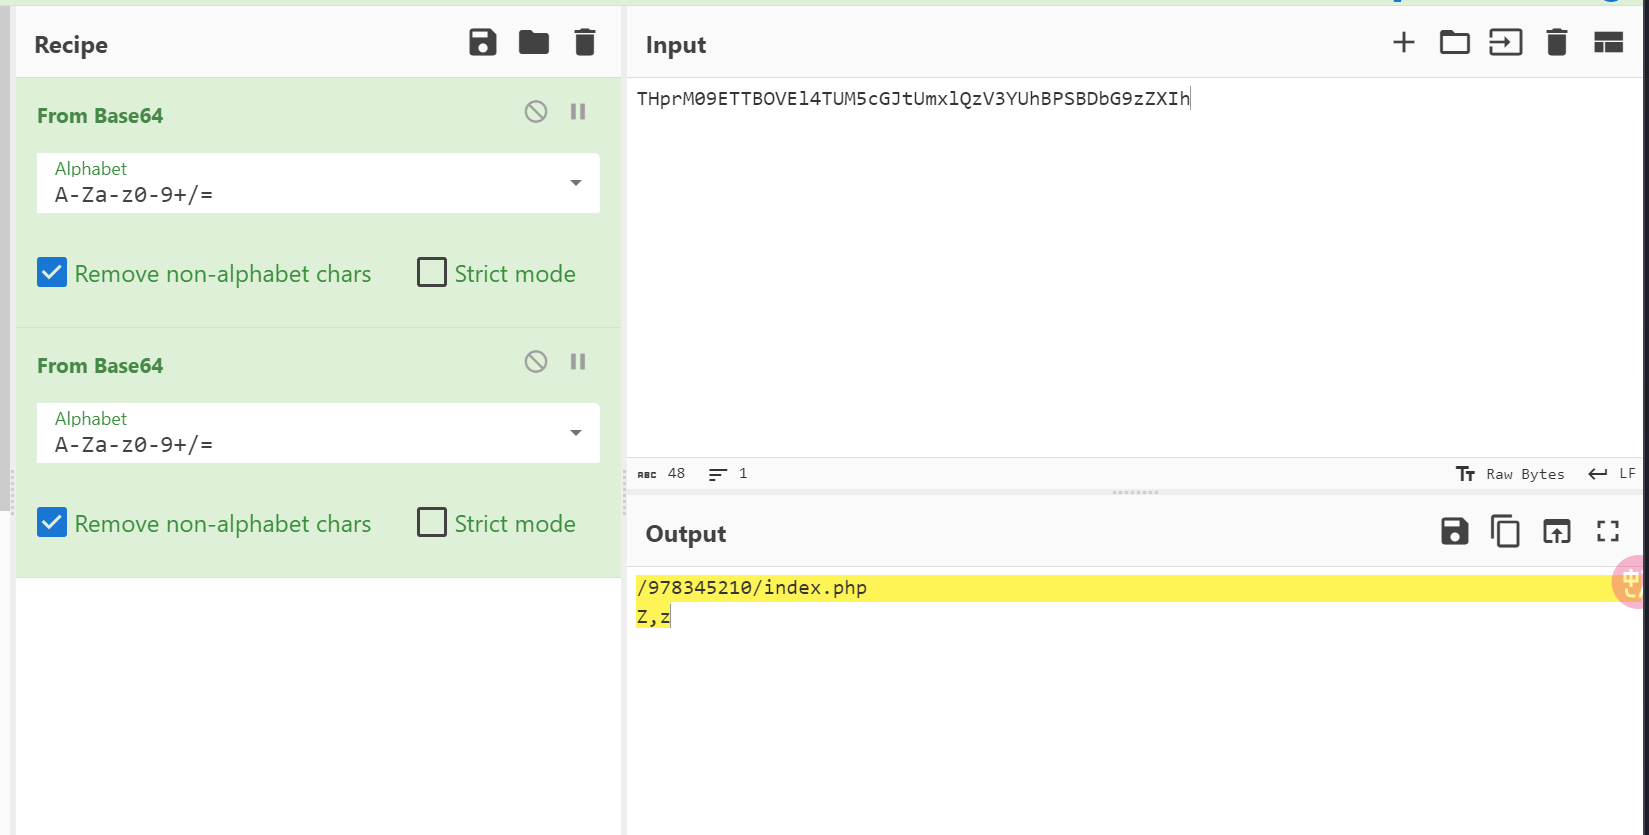Load a saved recipe
This screenshot has height=835, width=1649.
pos(534,43)
